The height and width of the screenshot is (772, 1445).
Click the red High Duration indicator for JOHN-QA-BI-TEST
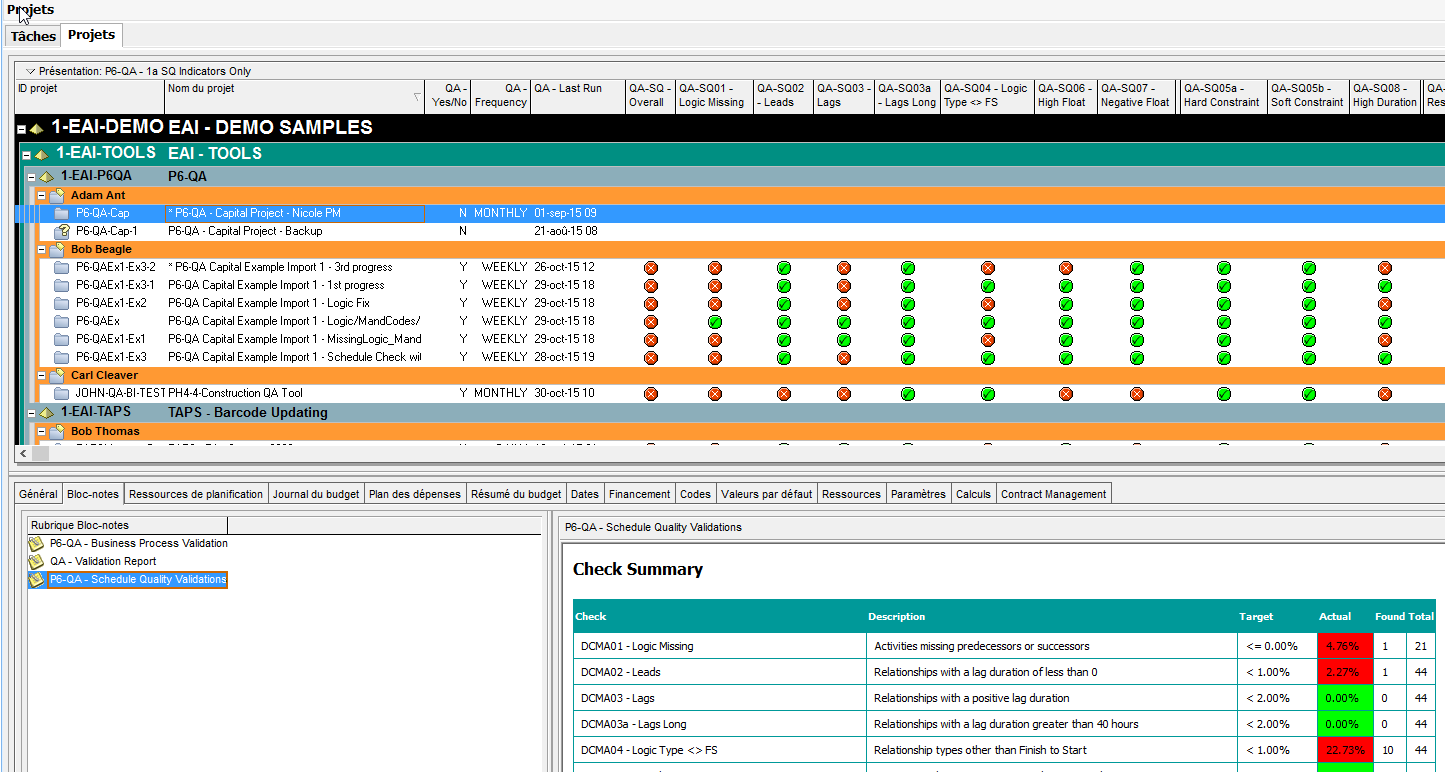click(1385, 394)
